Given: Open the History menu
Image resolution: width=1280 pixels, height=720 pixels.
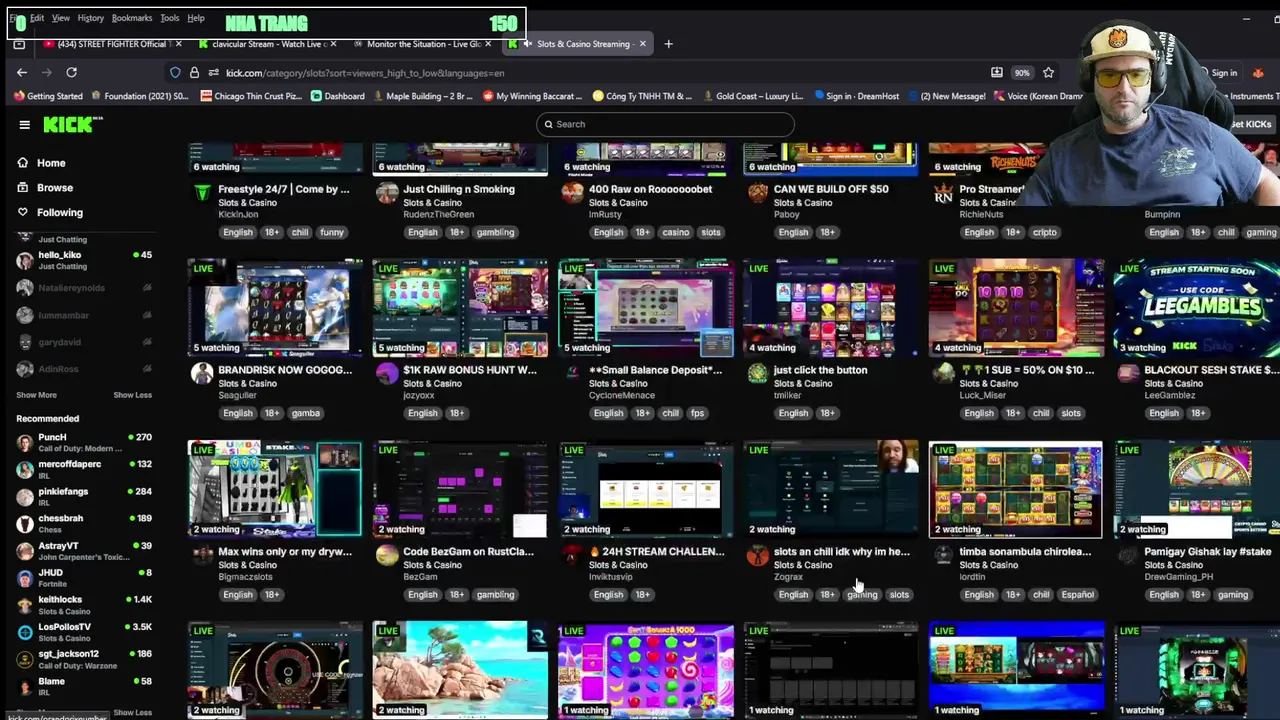Looking at the screenshot, I should pos(91,18).
